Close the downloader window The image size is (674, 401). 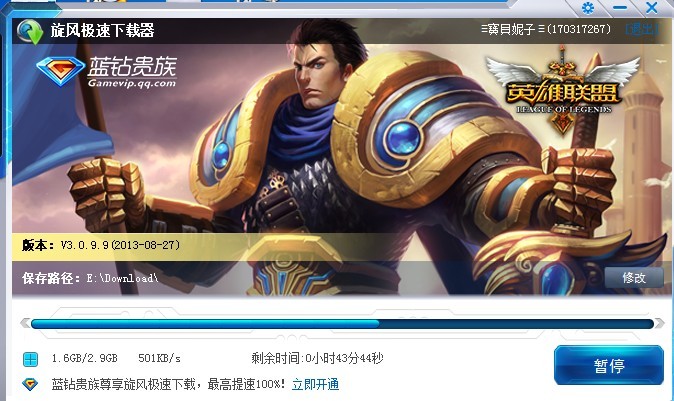point(651,8)
